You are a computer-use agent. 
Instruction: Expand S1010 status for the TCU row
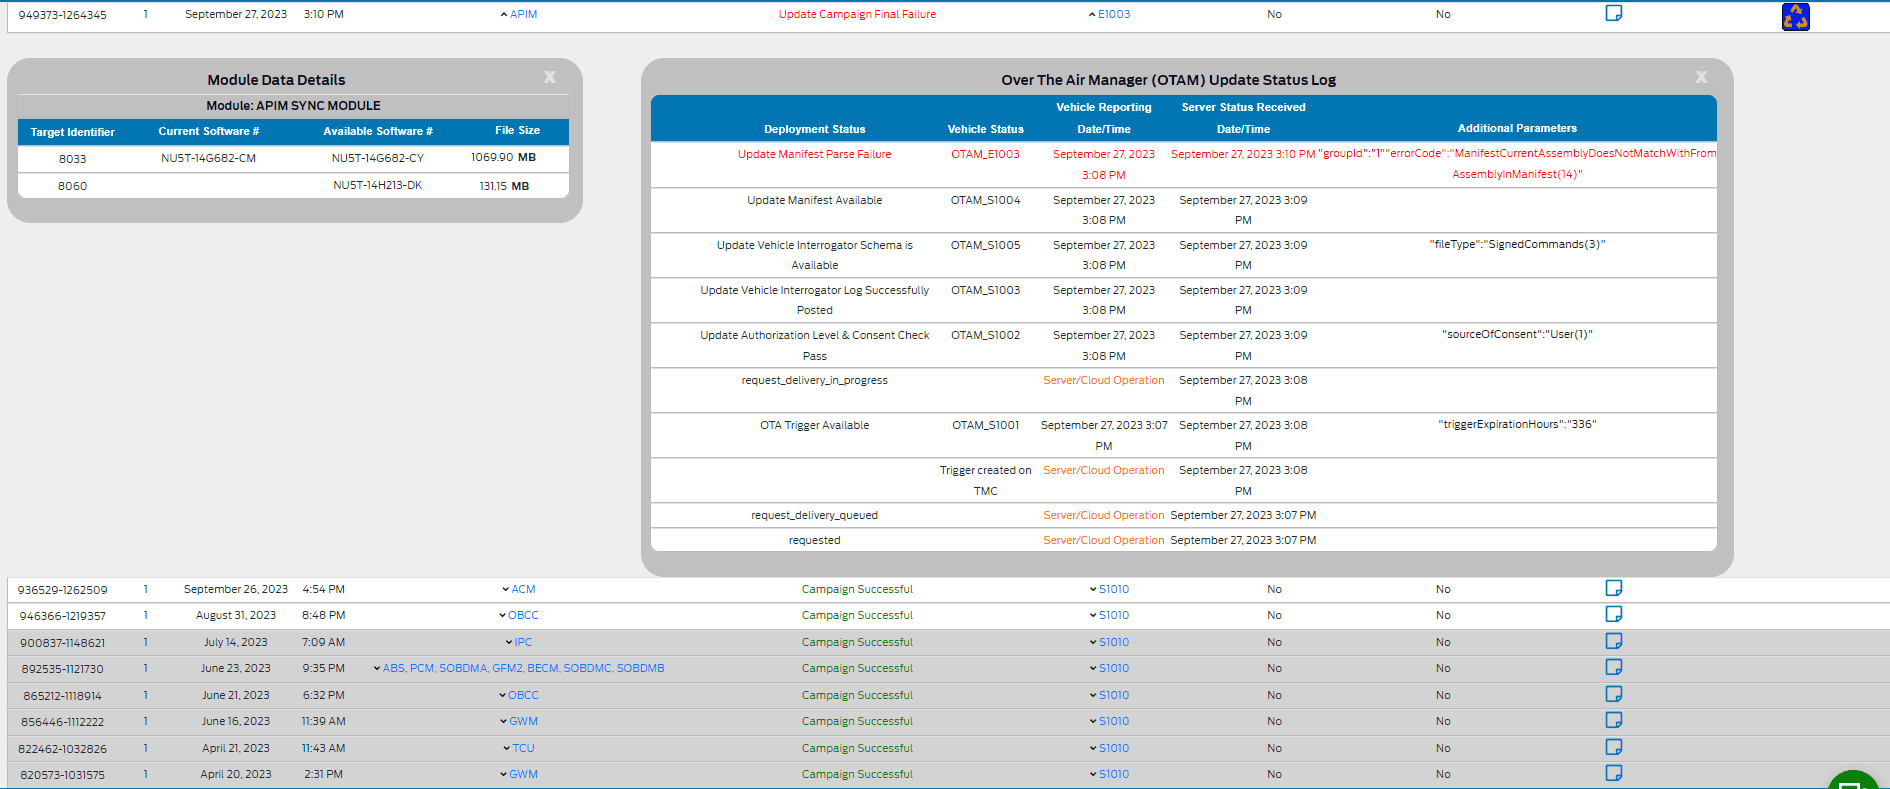pos(1108,748)
